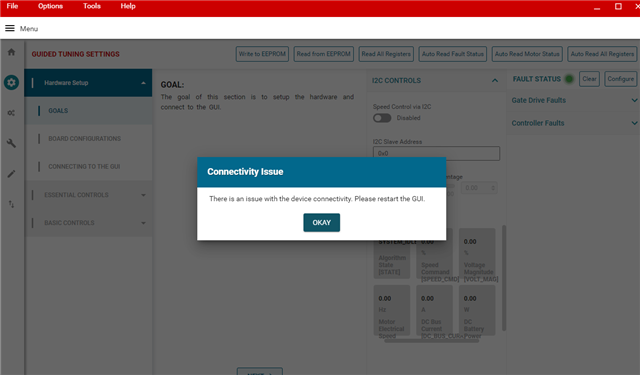Image resolution: width=640 pixels, height=375 pixels.
Task: Open the up-down arrows sidebar icon
Action: [11, 204]
